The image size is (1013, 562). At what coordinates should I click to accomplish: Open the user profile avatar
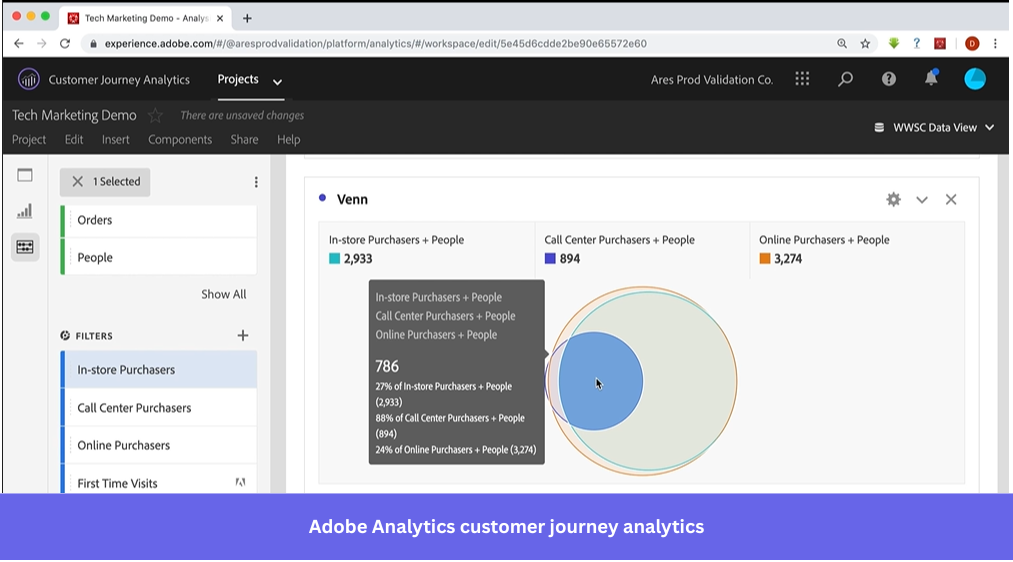975,79
